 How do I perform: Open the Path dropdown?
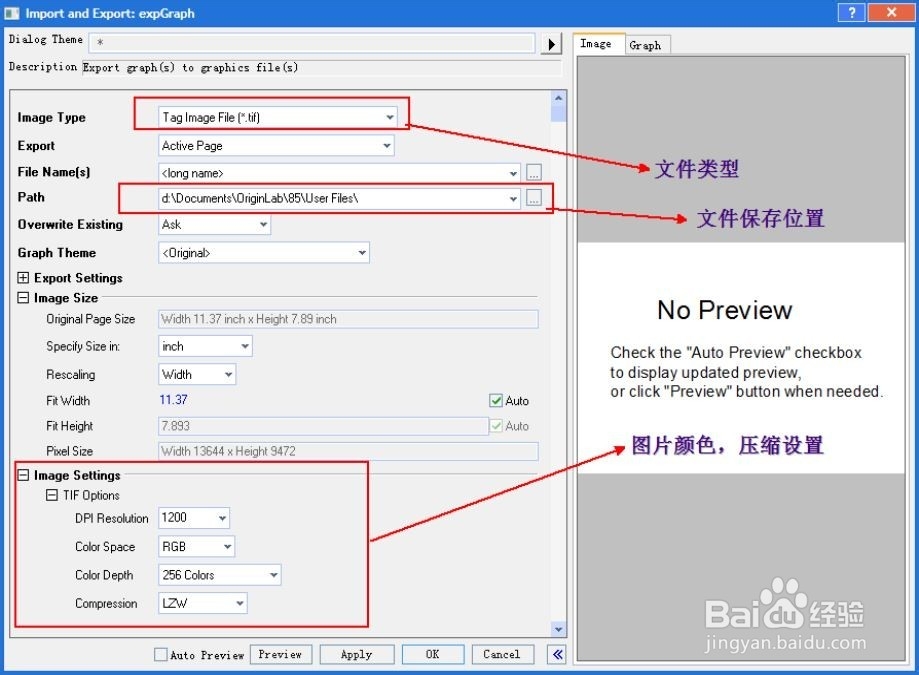pyautogui.click(x=339, y=199)
